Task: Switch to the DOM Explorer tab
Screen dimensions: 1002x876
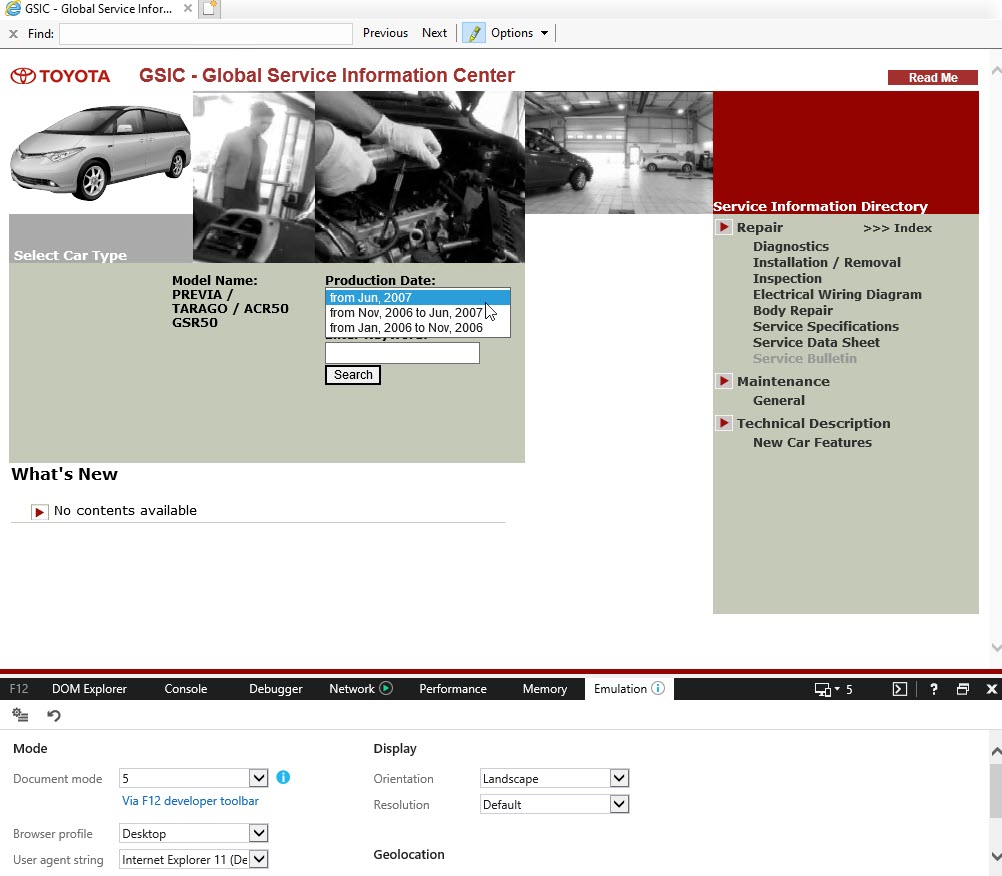Action: coord(89,689)
